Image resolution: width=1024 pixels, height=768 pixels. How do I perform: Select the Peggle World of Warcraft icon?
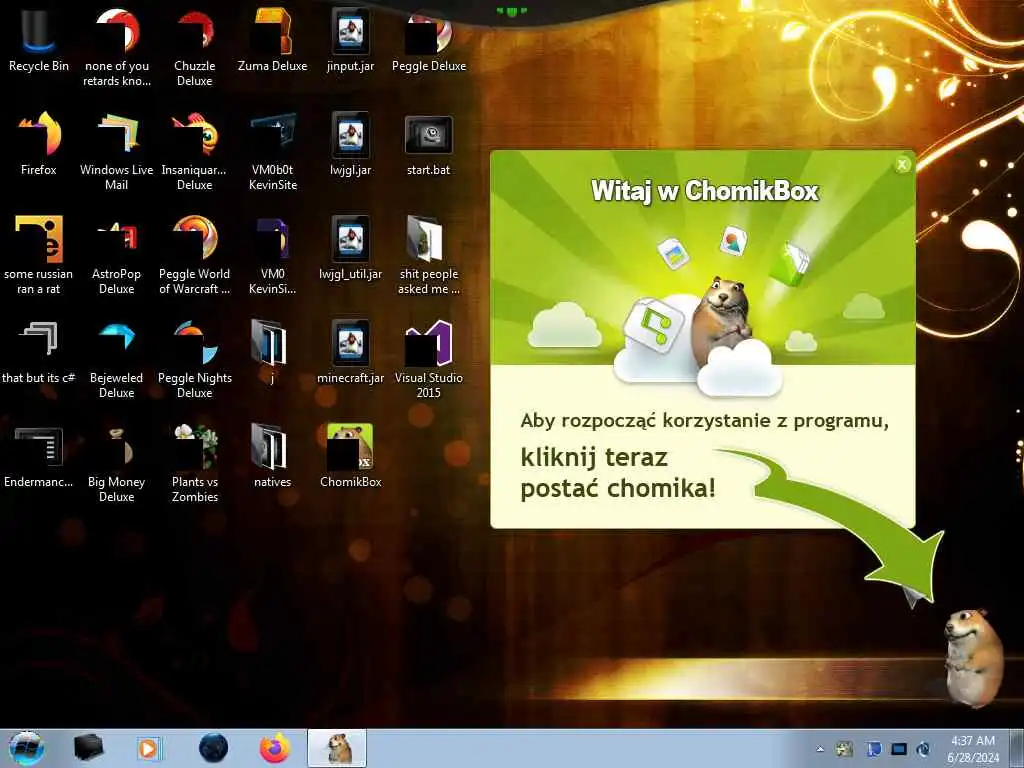(x=195, y=255)
